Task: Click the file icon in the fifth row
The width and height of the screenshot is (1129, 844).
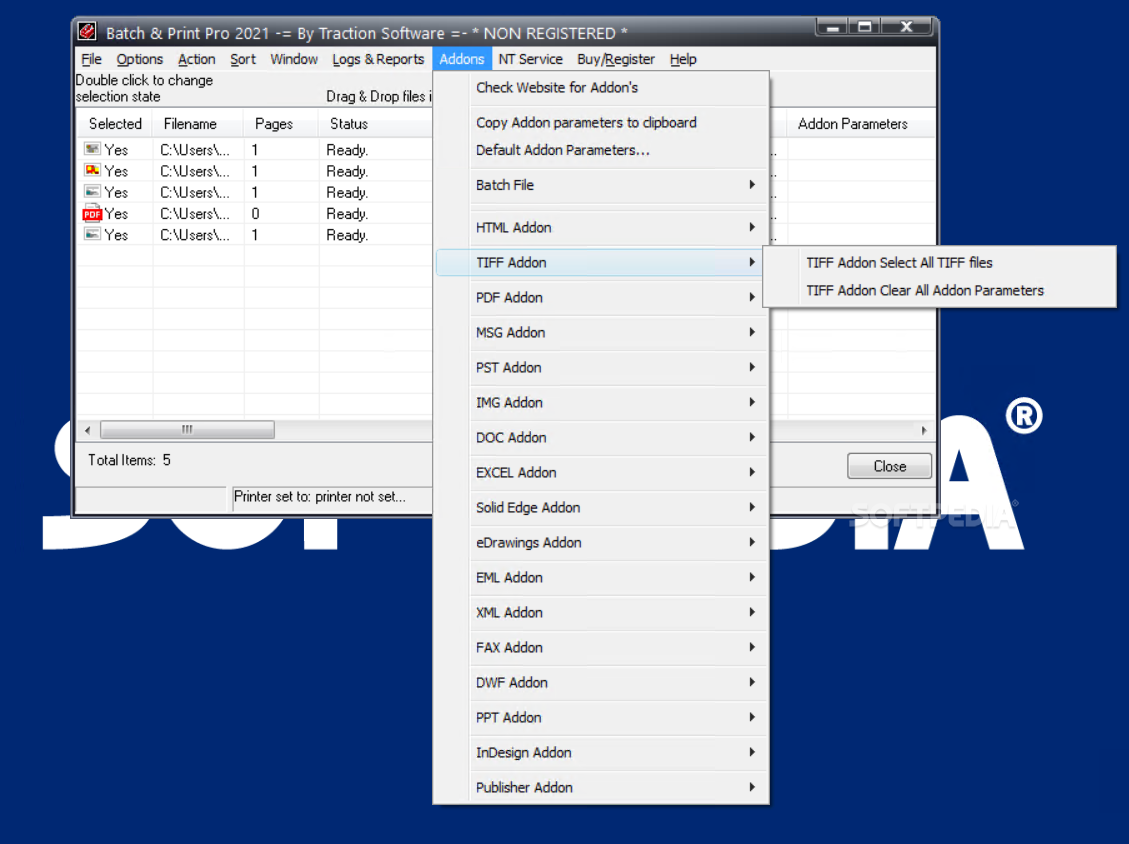Action: [92, 235]
